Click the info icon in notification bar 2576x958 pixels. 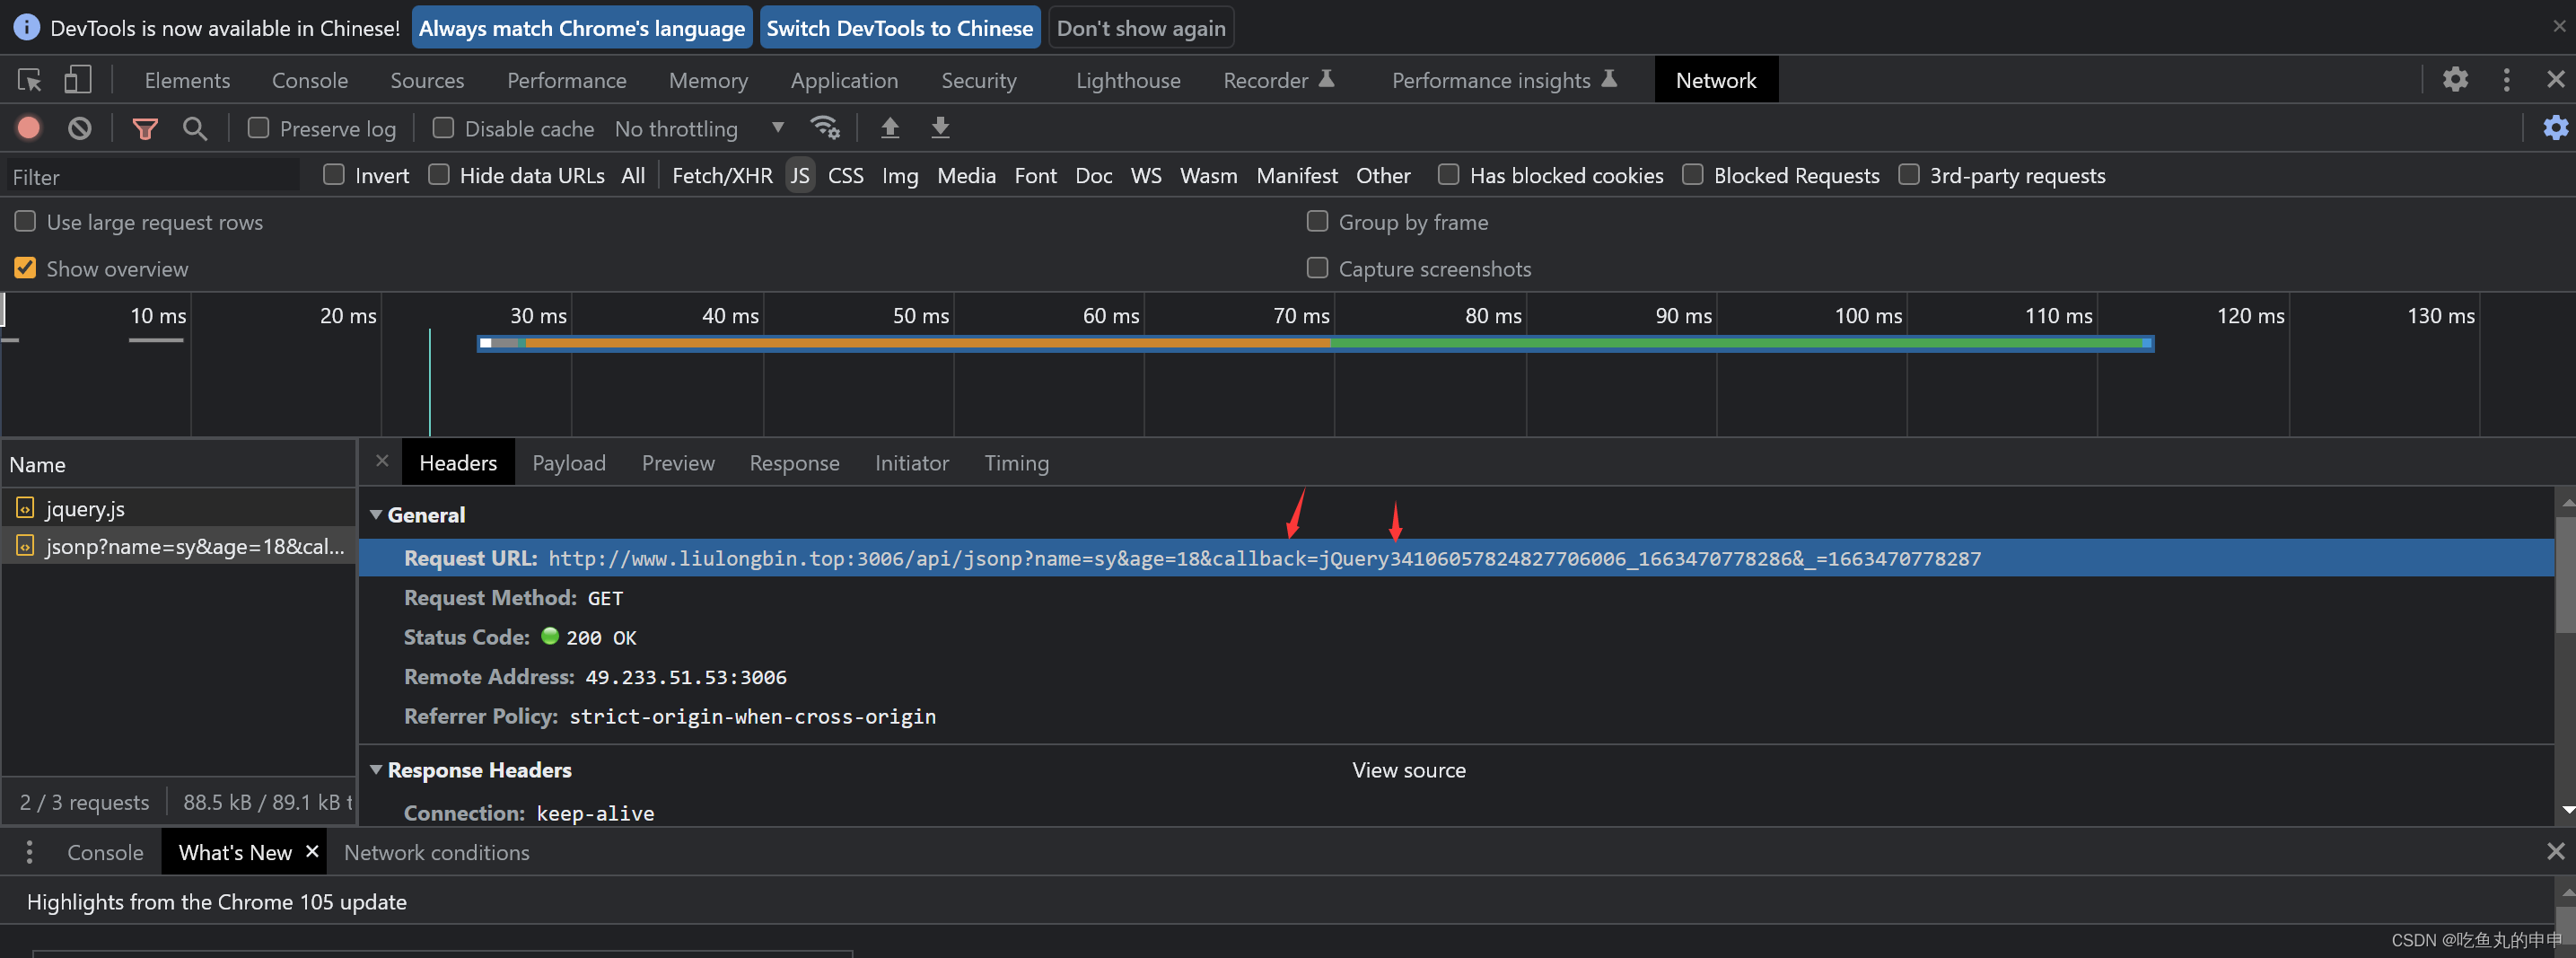click(27, 27)
